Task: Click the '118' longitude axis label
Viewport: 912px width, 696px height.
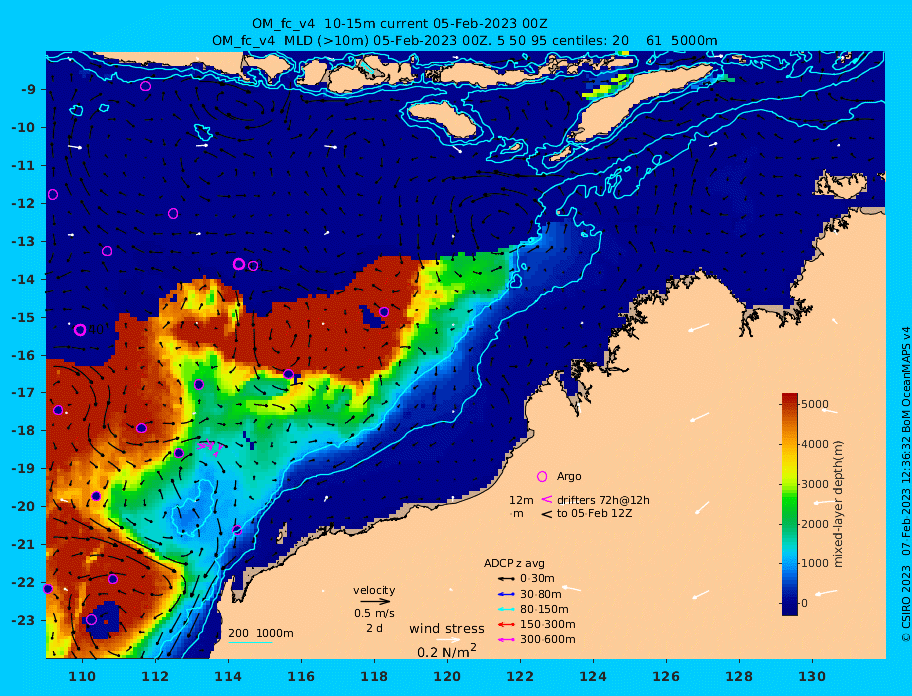Action: pos(375,676)
